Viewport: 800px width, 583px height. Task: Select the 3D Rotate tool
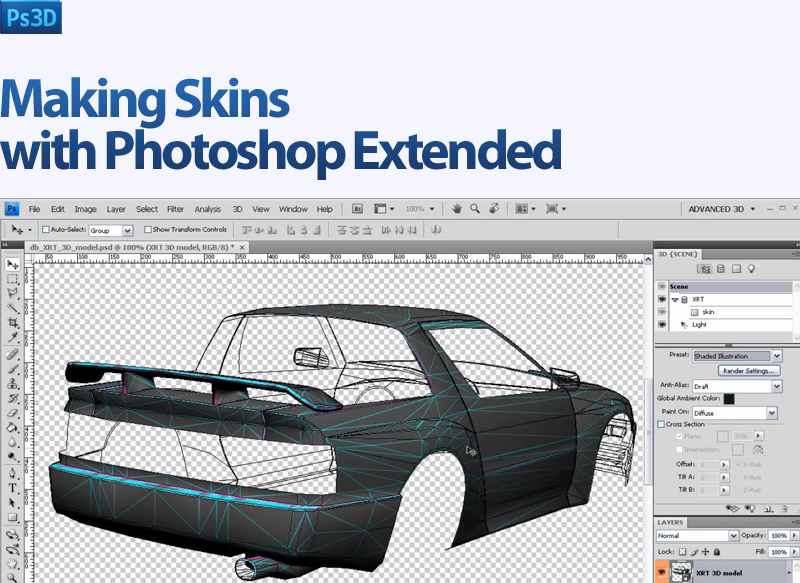coord(13,535)
